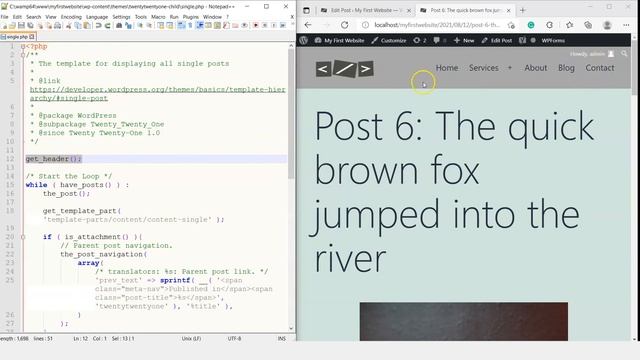
Task: Click the browser Back arrow
Action: tap(308, 25)
